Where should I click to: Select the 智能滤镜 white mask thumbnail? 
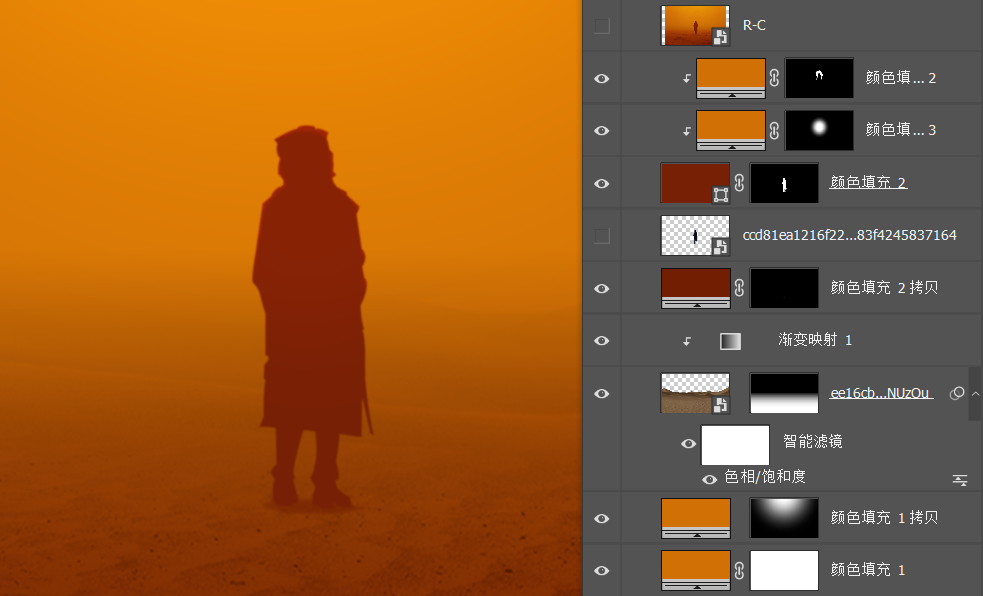(x=735, y=445)
